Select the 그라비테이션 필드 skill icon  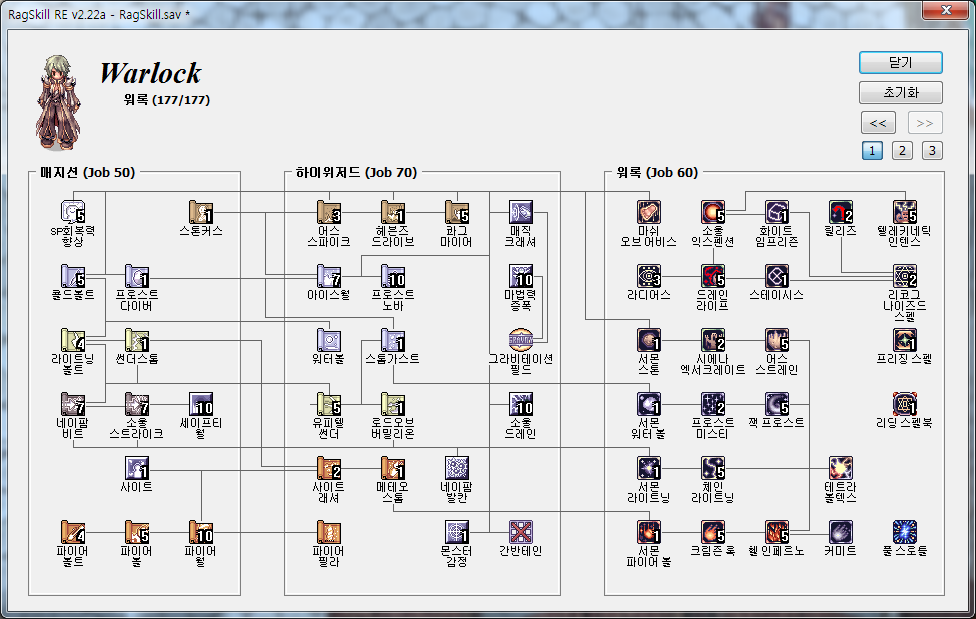pyautogui.click(x=521, y=341)
